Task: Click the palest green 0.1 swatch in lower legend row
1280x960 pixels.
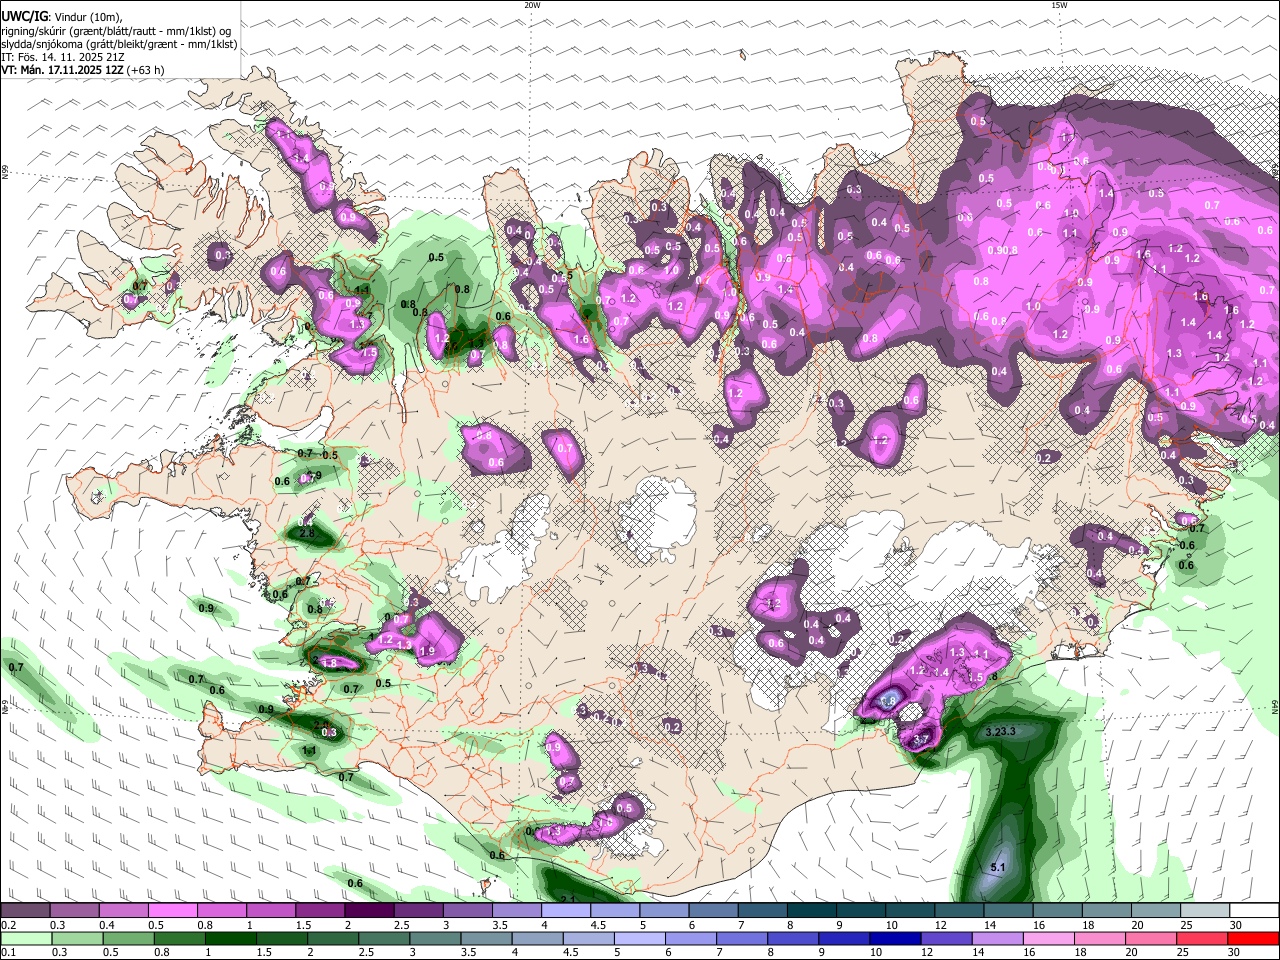Action: 25,939
